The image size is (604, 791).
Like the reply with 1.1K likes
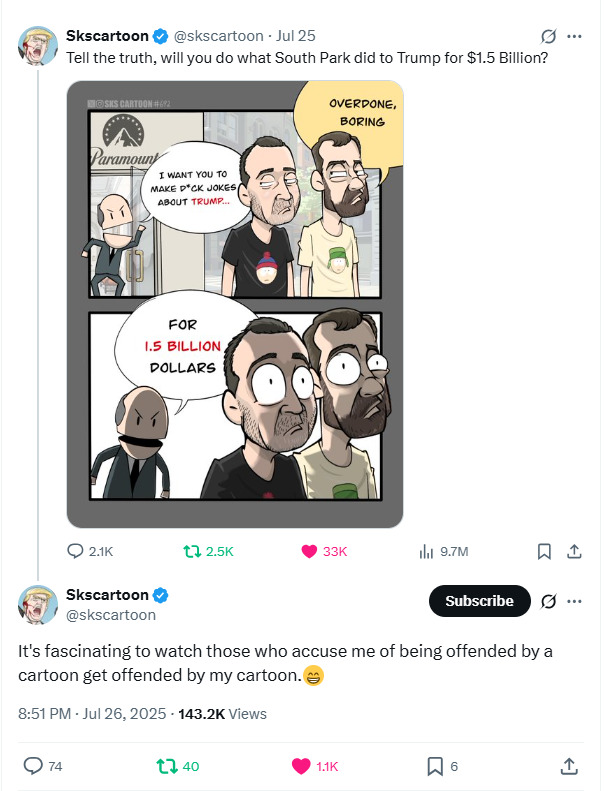[301, 766]
